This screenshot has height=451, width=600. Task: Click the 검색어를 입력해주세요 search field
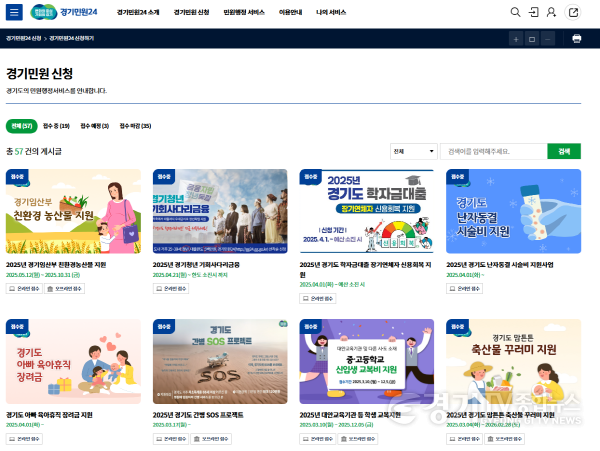(x=494, y=151)
